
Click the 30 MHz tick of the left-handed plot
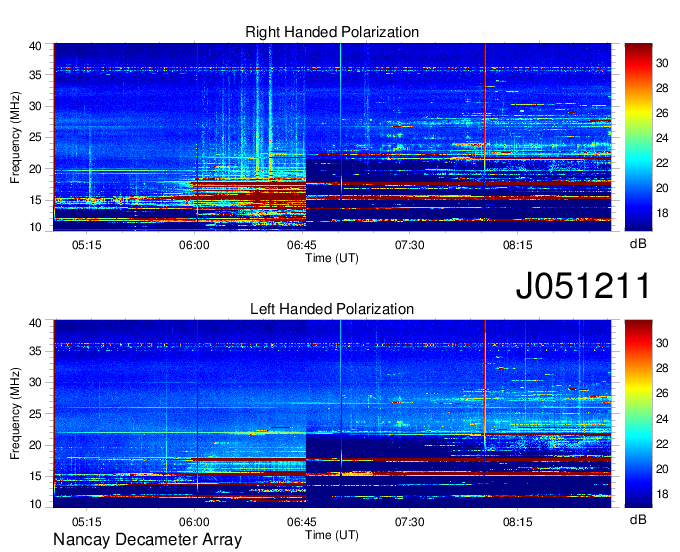tap(35, 382)
